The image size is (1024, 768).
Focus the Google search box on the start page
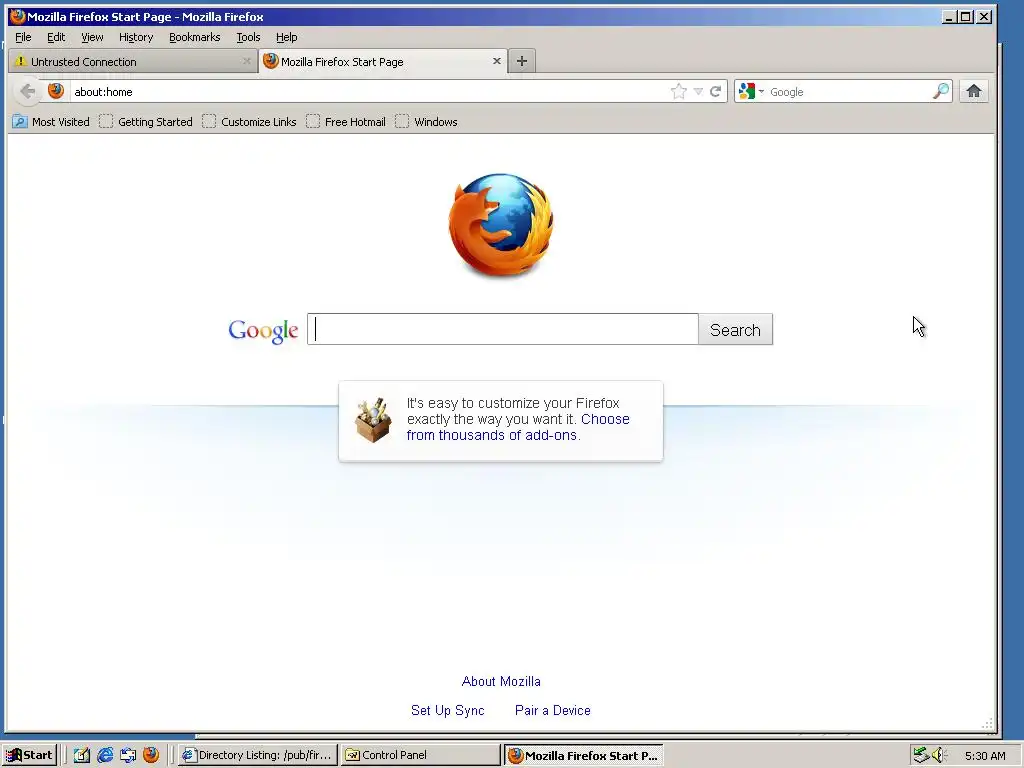coord(503,329)
